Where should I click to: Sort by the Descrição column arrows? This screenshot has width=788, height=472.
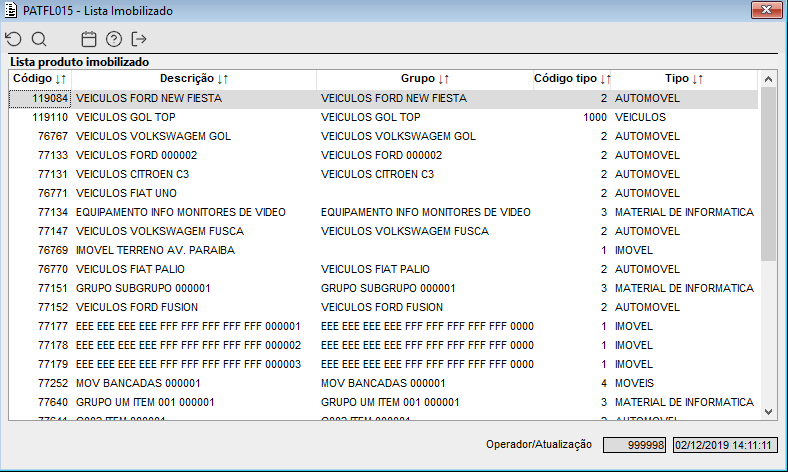[x=223, y=79]
